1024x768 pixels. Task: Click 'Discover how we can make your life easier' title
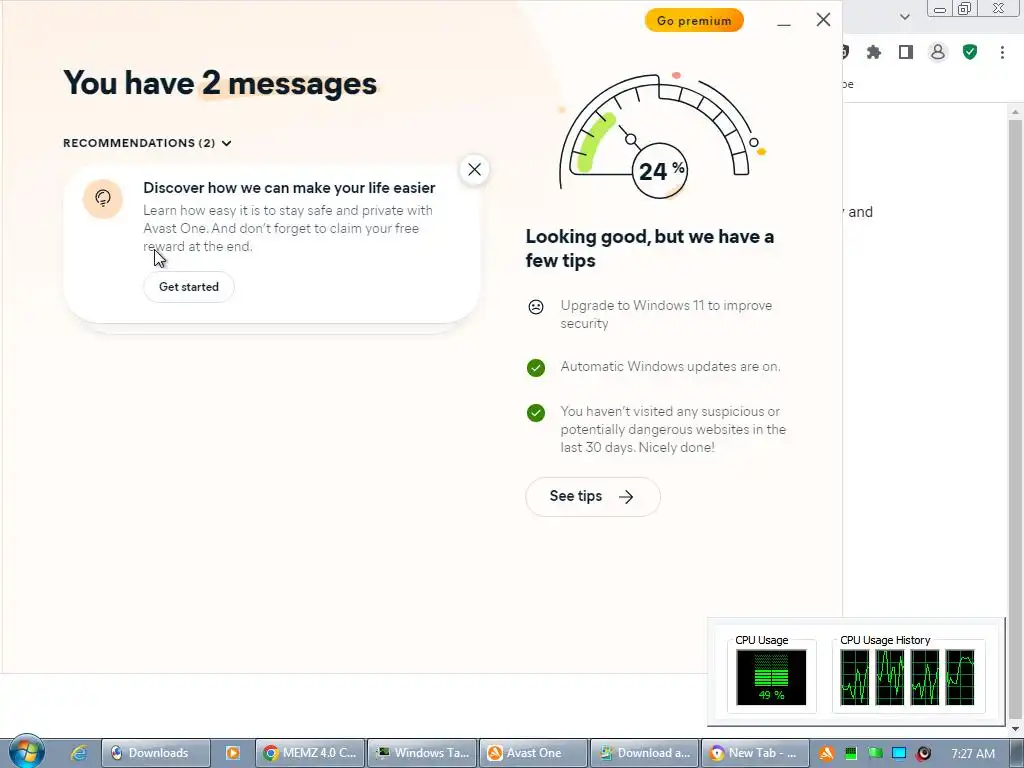pyautogui.click(x=289, y=188)
